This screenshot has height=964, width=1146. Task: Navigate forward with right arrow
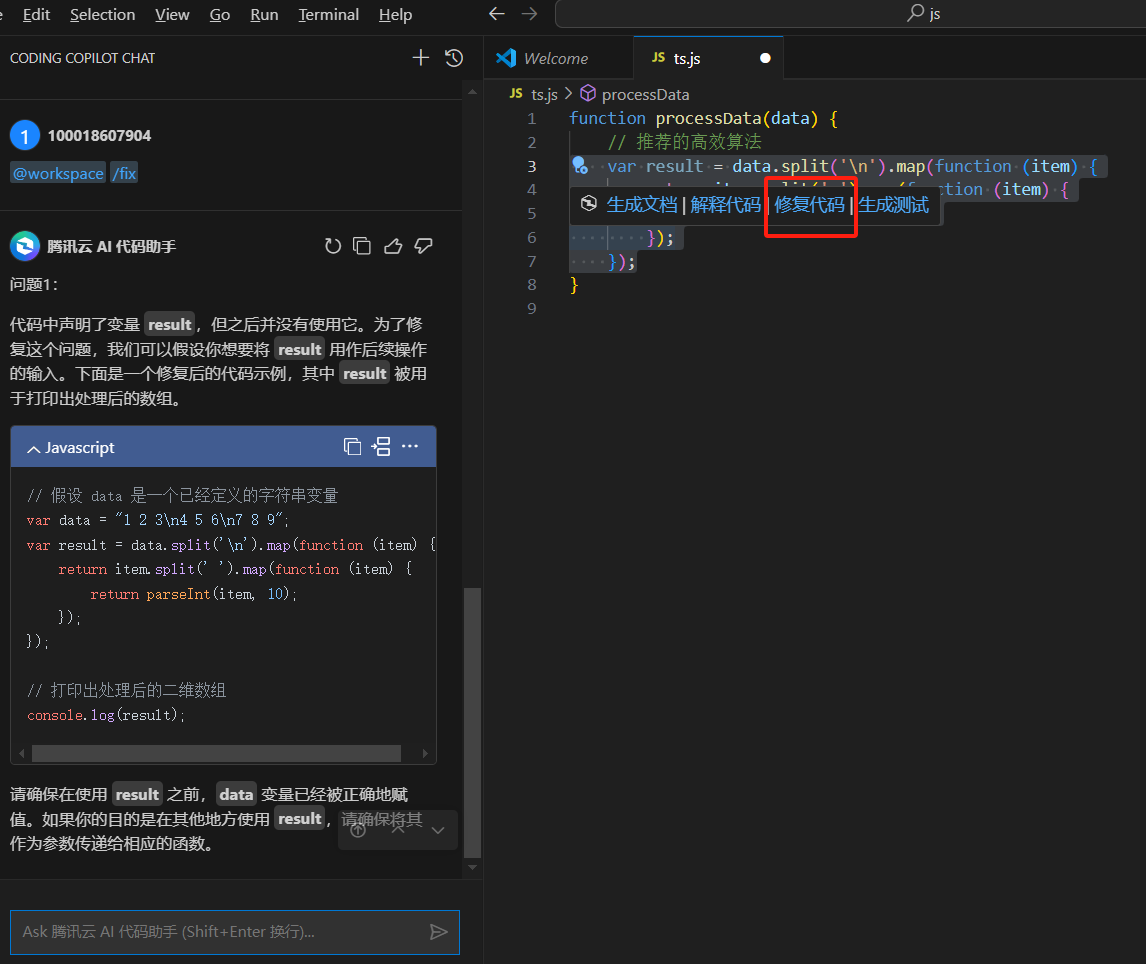[529, 14]
